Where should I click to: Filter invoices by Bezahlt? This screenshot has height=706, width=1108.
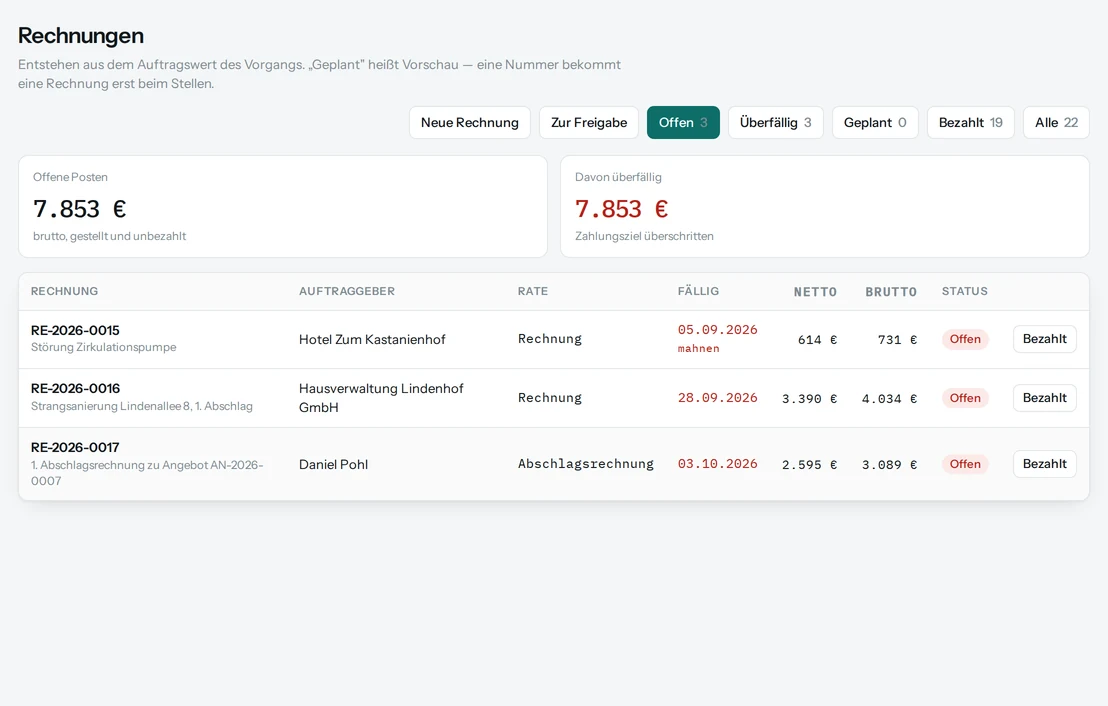click(970, 122)
